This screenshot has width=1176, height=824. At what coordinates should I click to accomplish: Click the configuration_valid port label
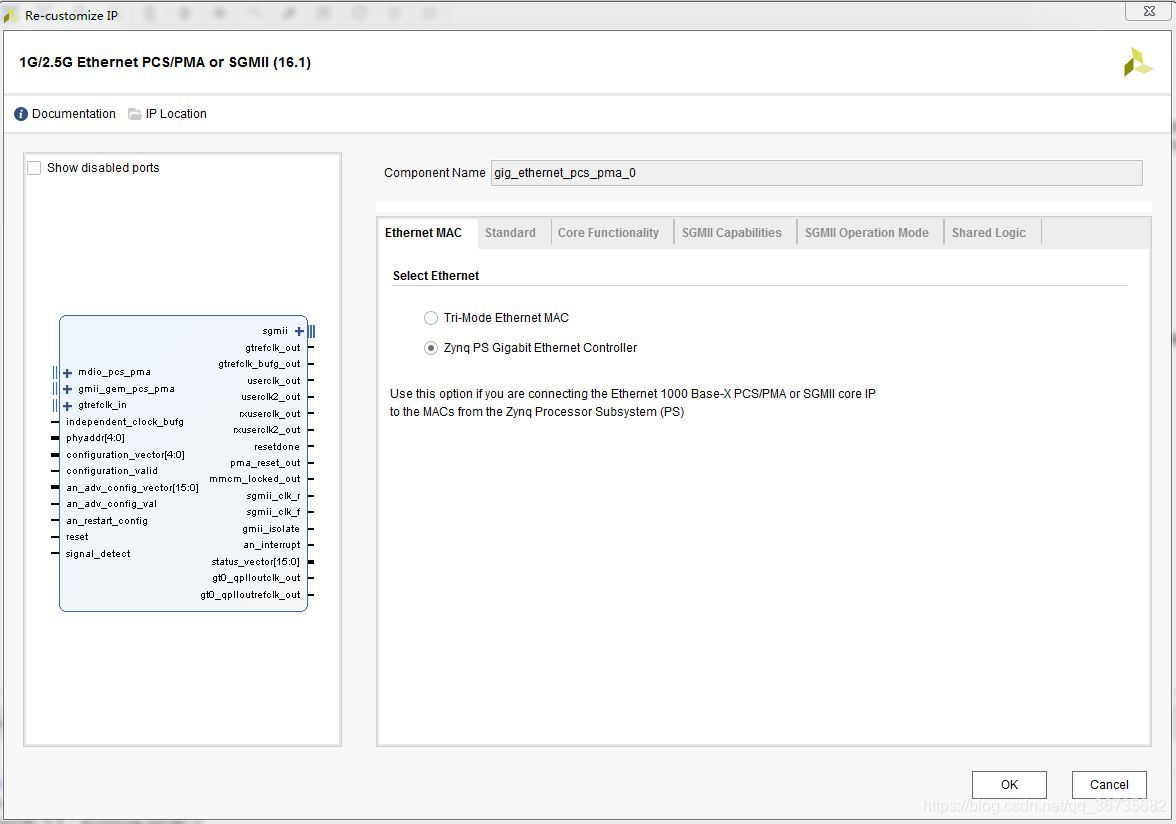pos(112,471)
